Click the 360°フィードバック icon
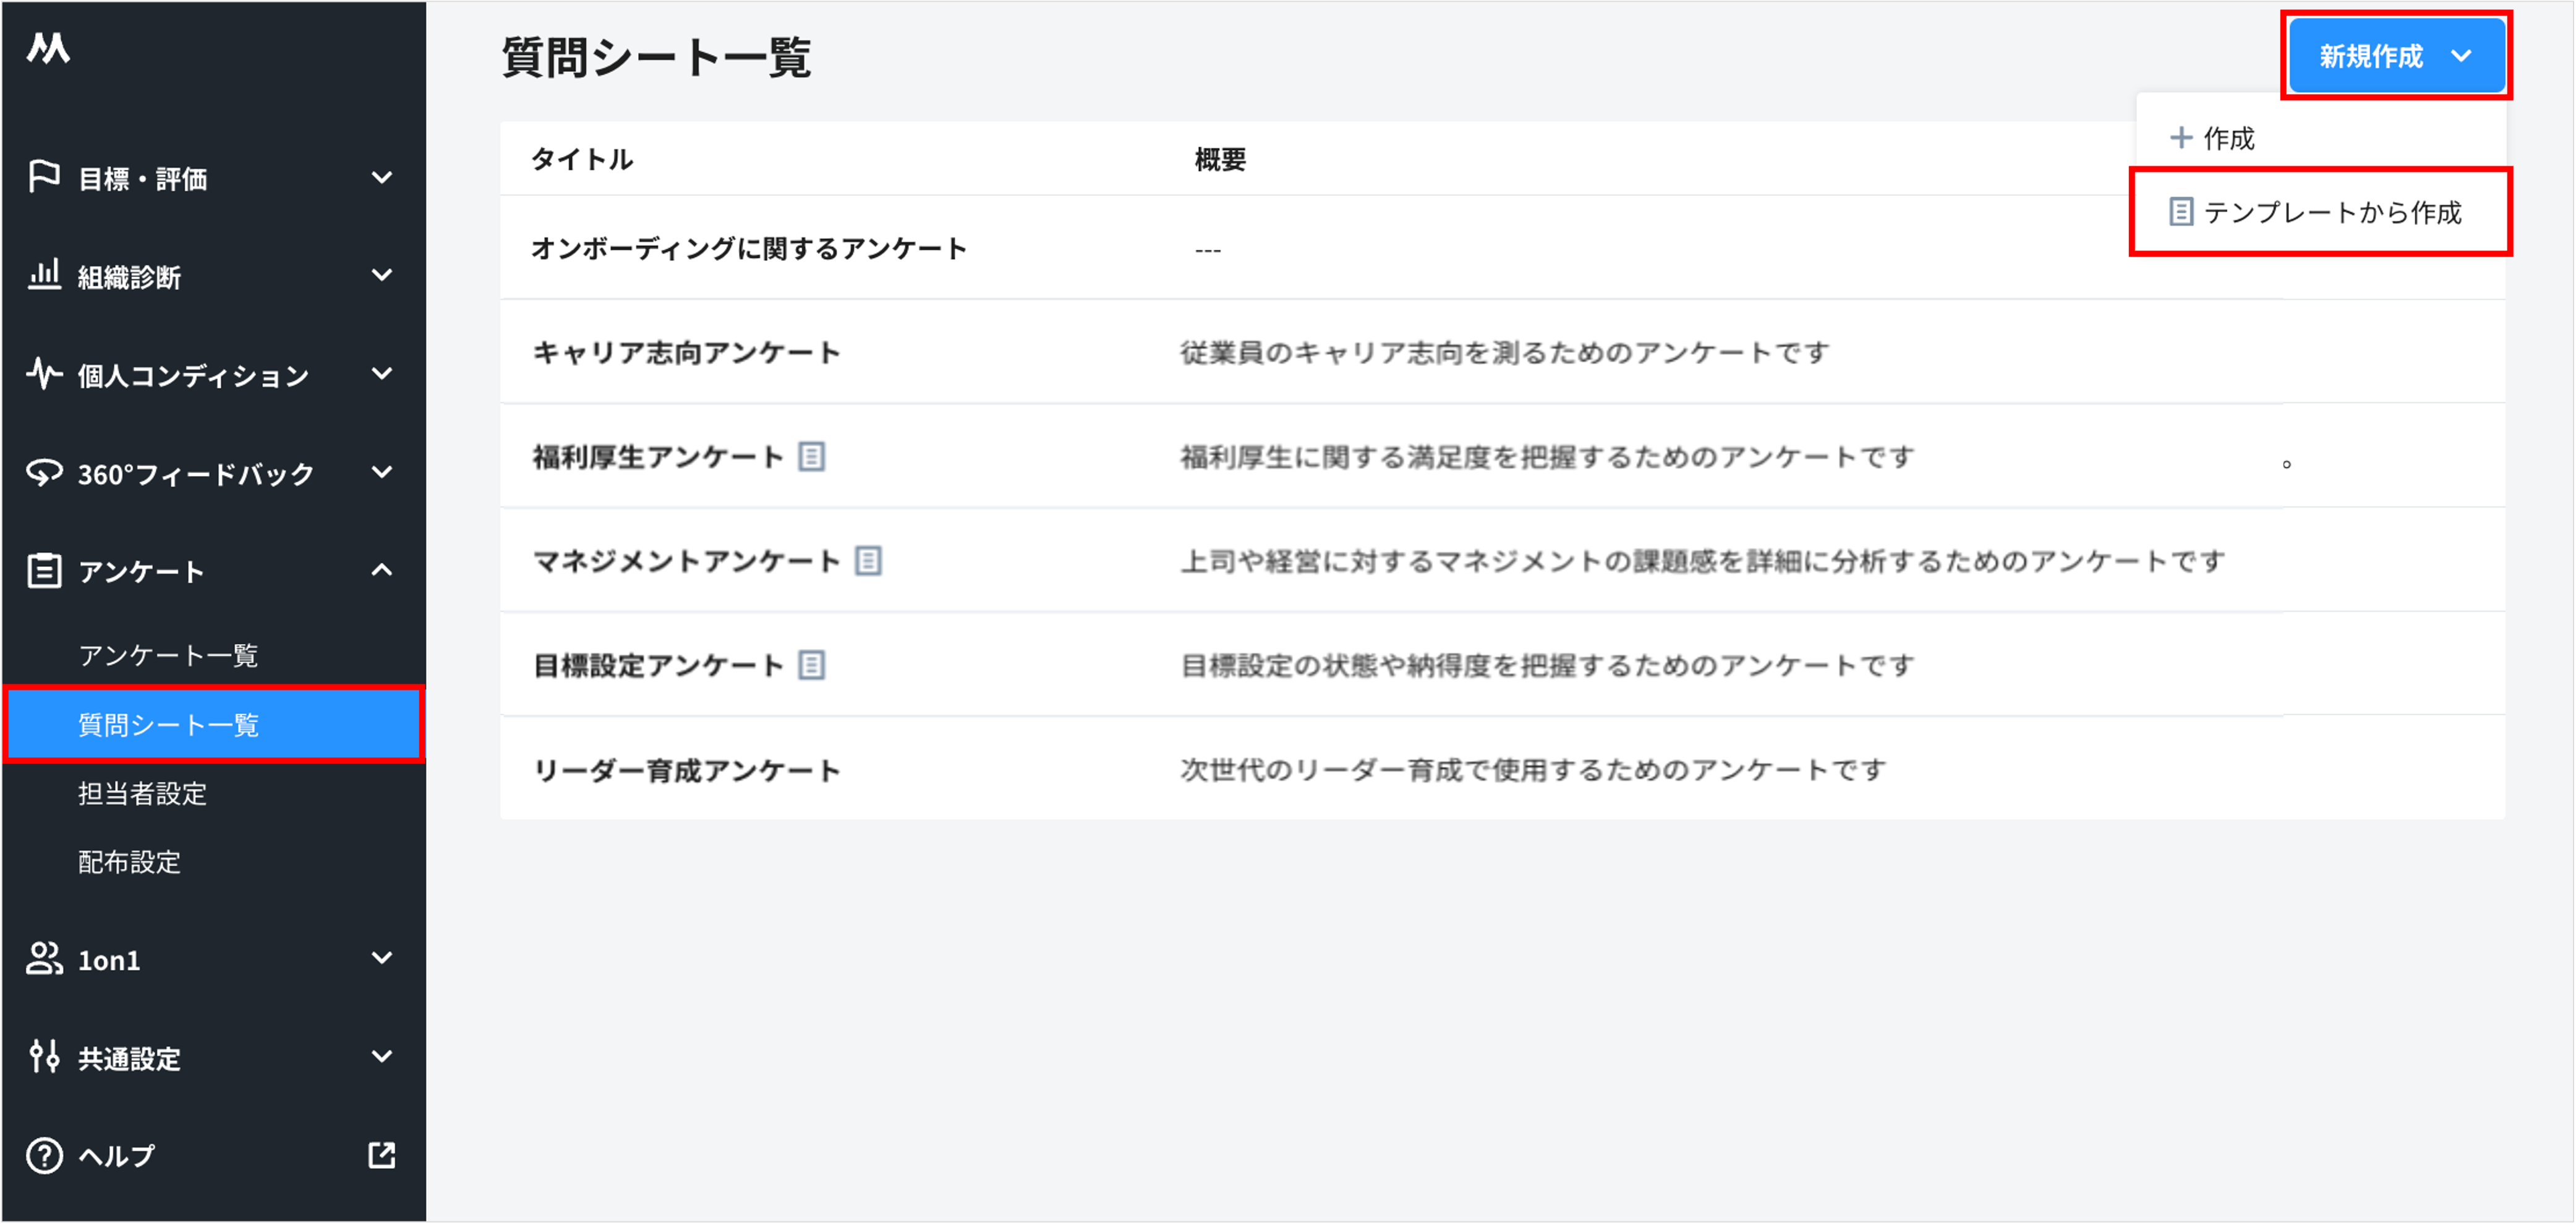The height and width of the screenshot is (1224, 2576). [x=44, y=473]
